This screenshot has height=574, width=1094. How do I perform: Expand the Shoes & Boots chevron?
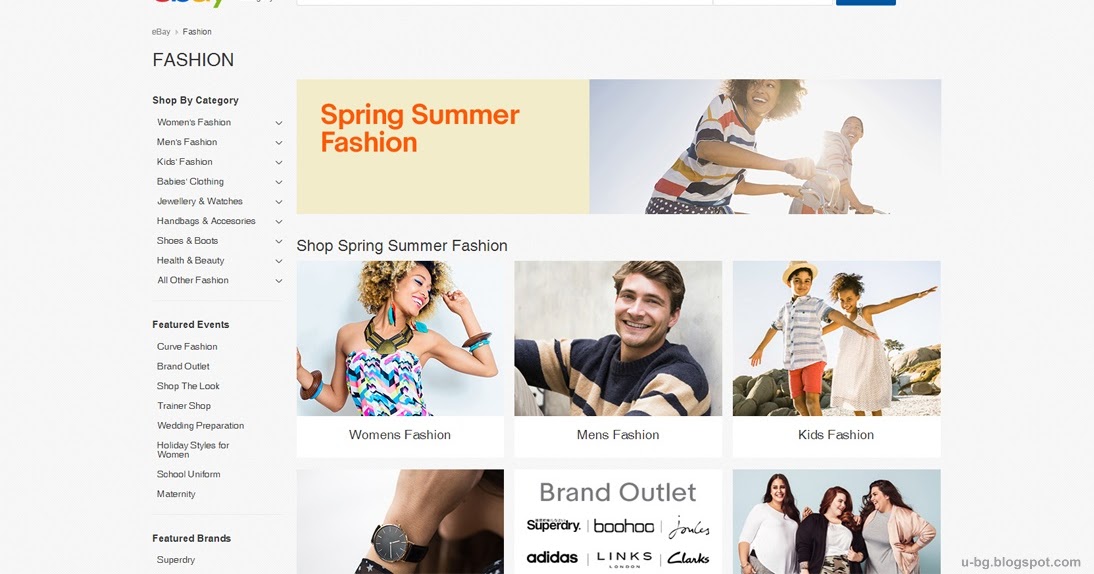(278, 241)
